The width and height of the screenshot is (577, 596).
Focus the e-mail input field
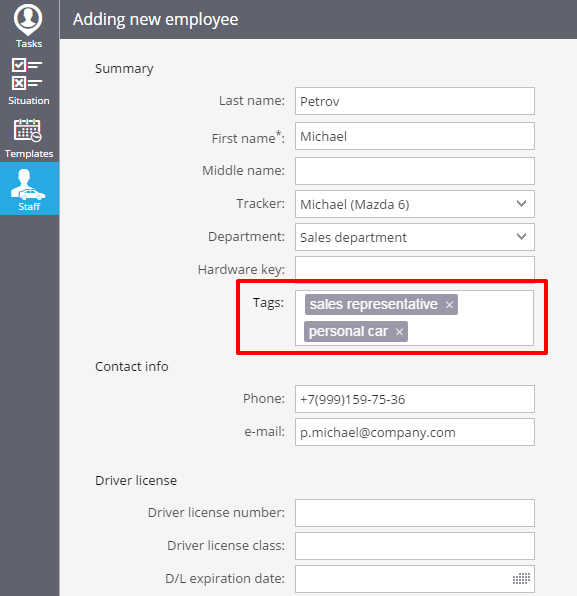click(x=415, y=432)
